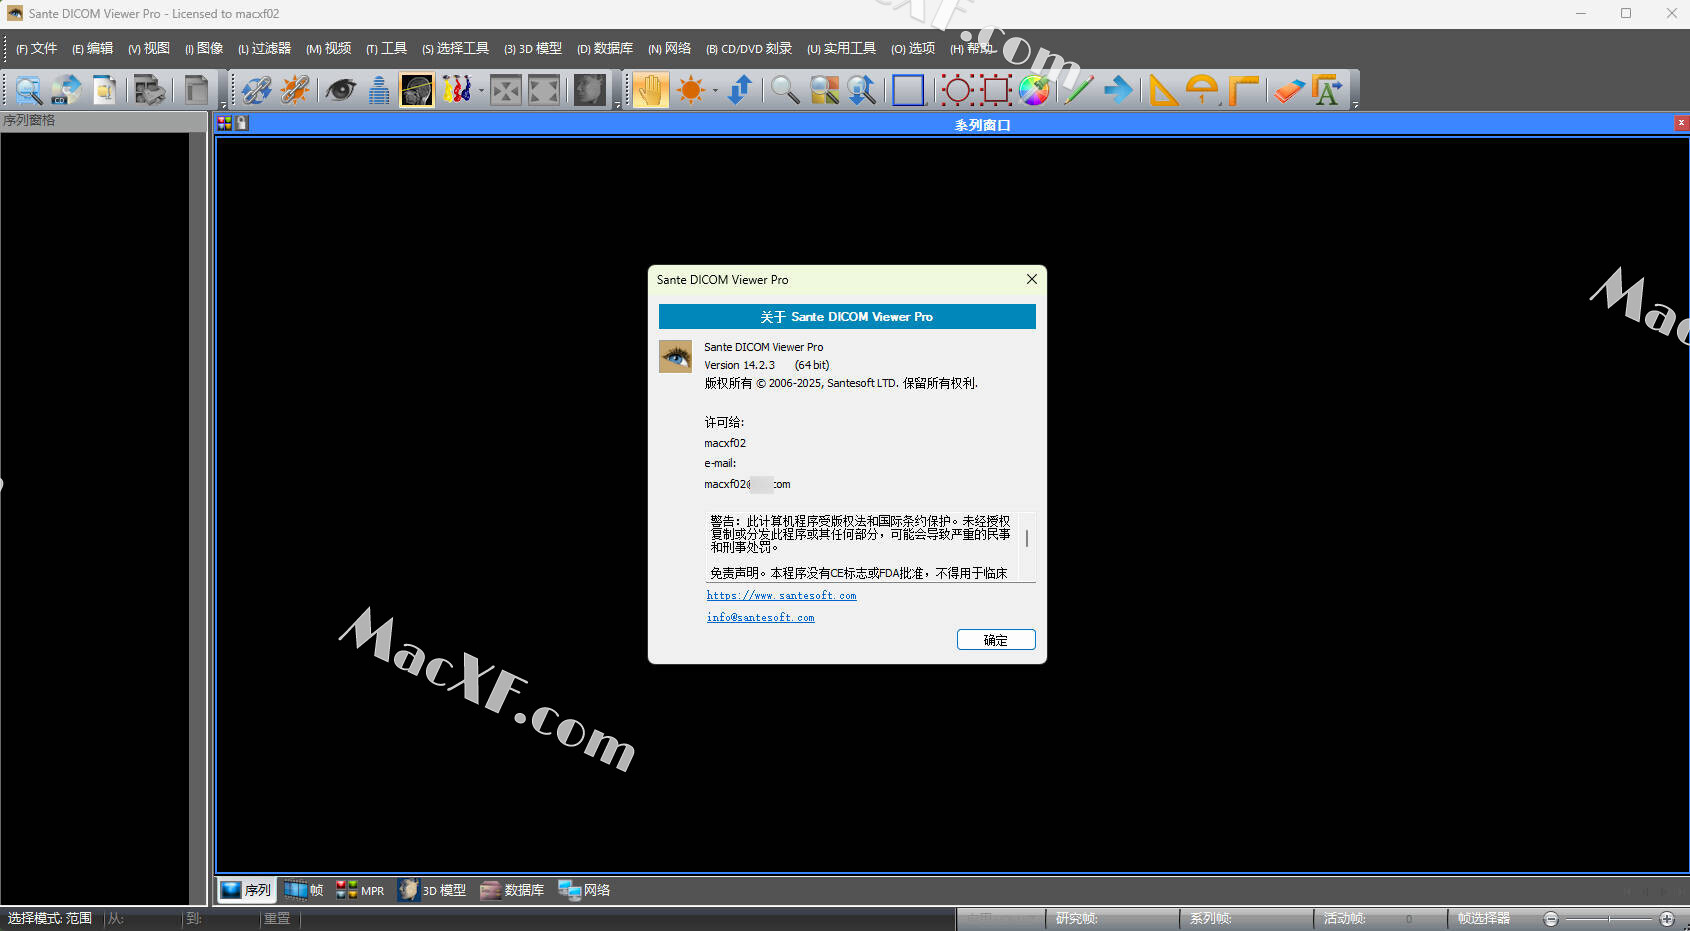Click the blue link synchronize icon
The image size is (1690, 931).
pyautogui.click(x=256, y=90)
